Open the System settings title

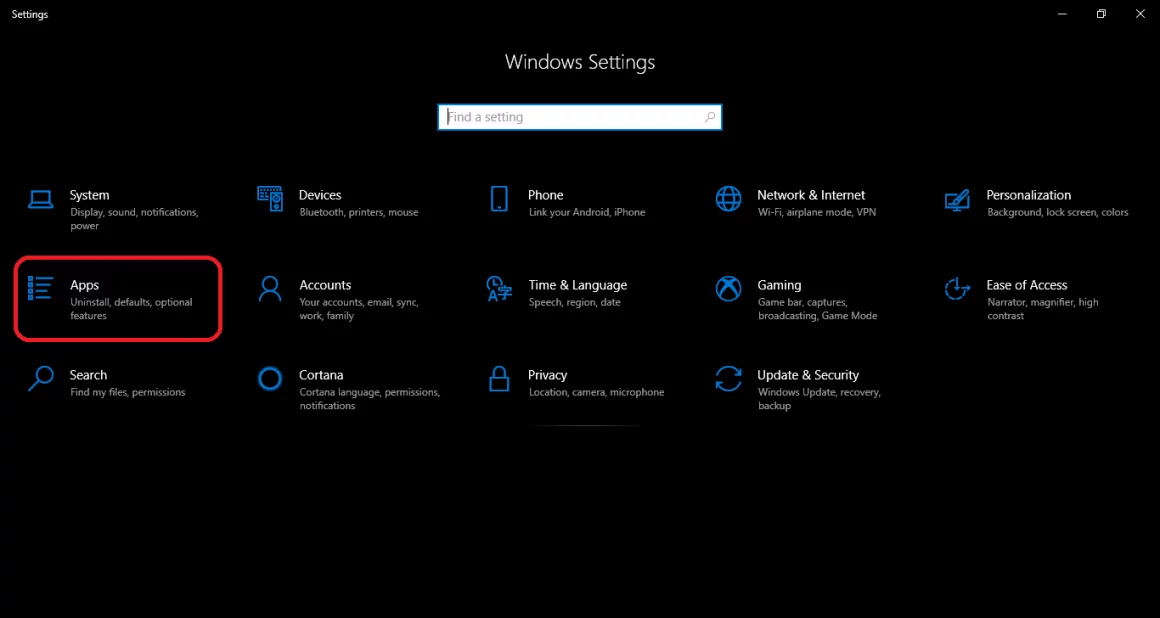90,195
